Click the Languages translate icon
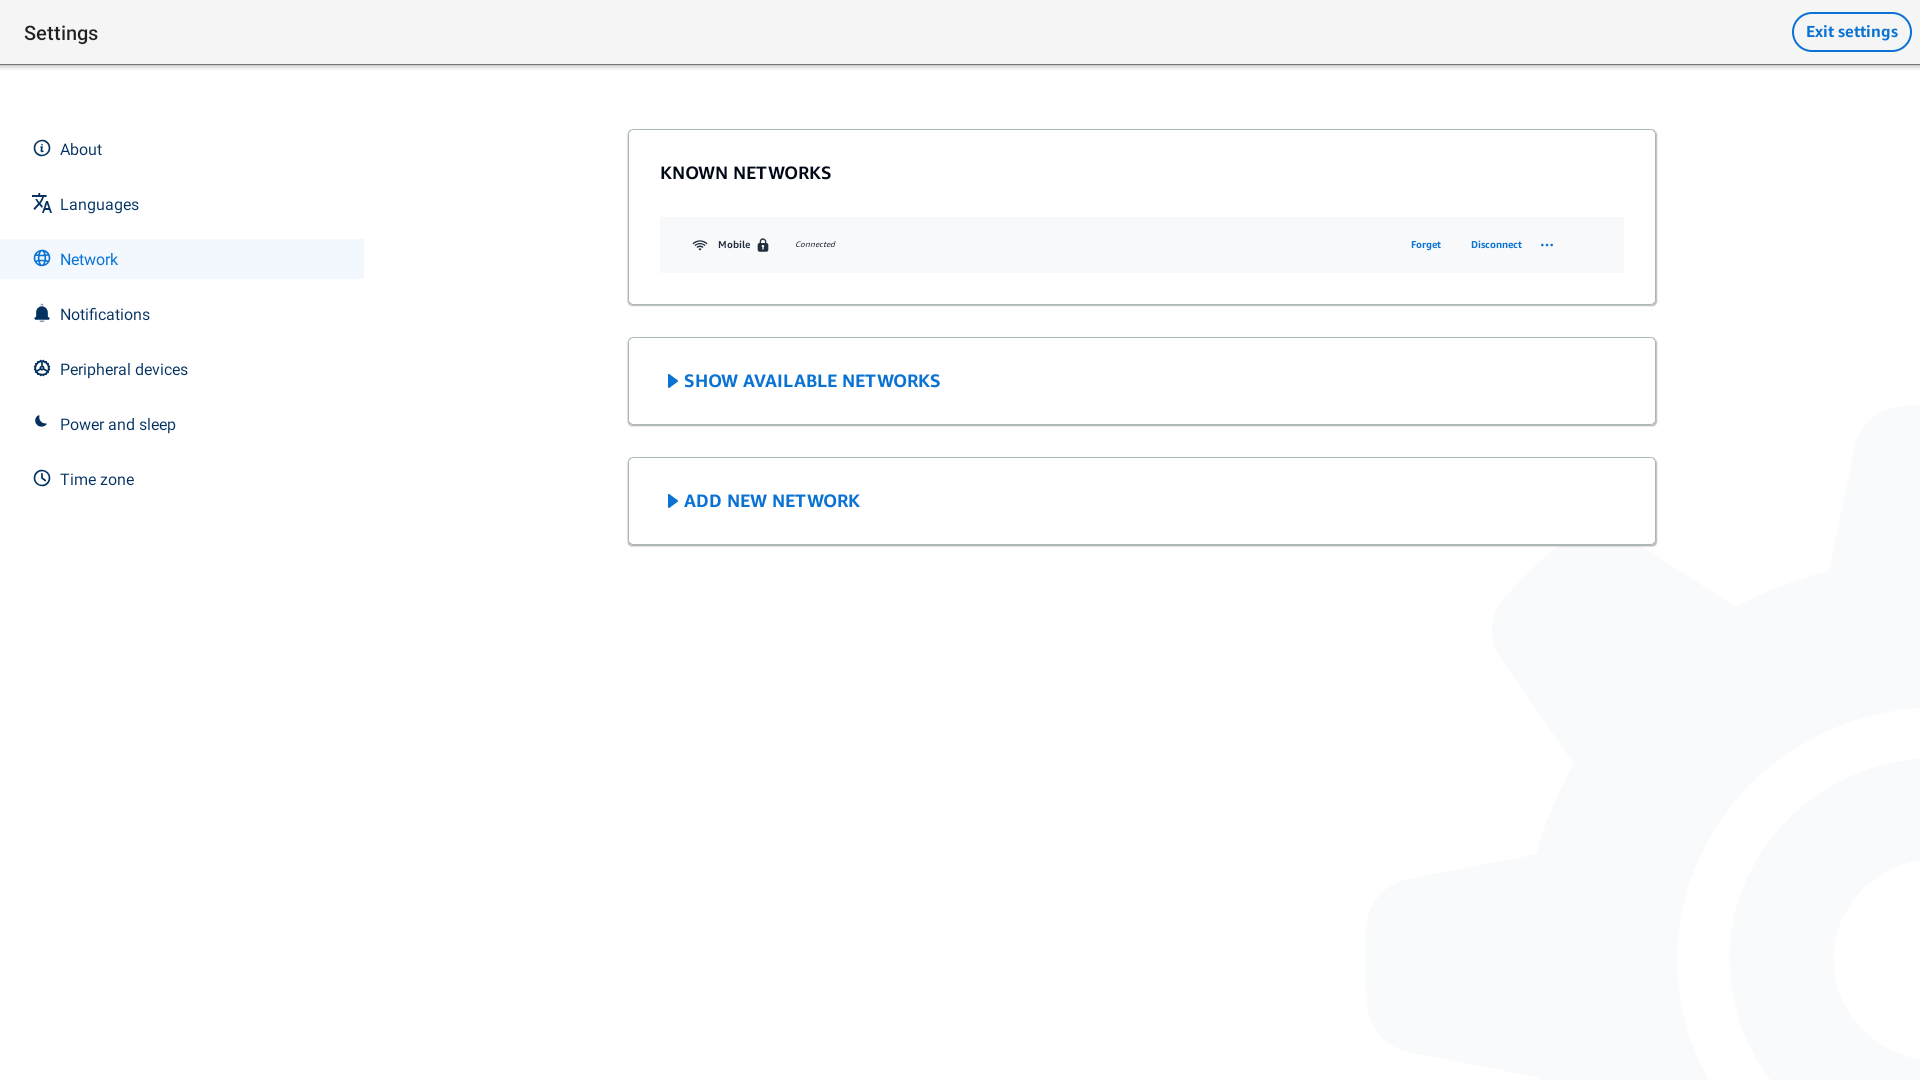Viewport: 1920px width, 1080px height. click(42, 203)
